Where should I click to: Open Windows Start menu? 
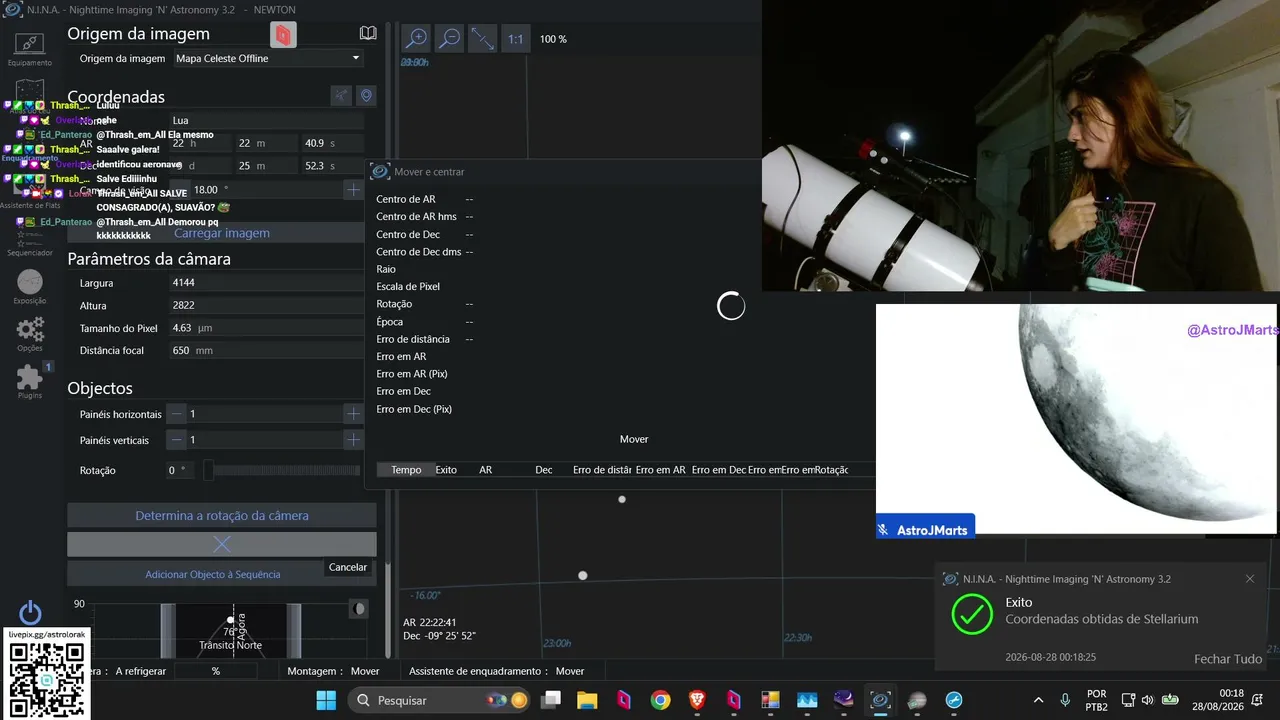(x=326, y=700)
